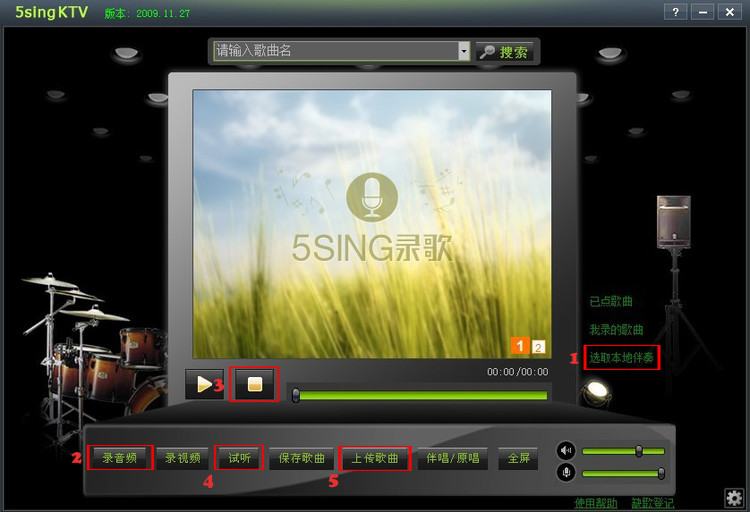This screenshot has height=512, width=750.
Task: Toggle 伴唱/原唱 accompaniment or original vocal
Action: [x=452, y=458]
